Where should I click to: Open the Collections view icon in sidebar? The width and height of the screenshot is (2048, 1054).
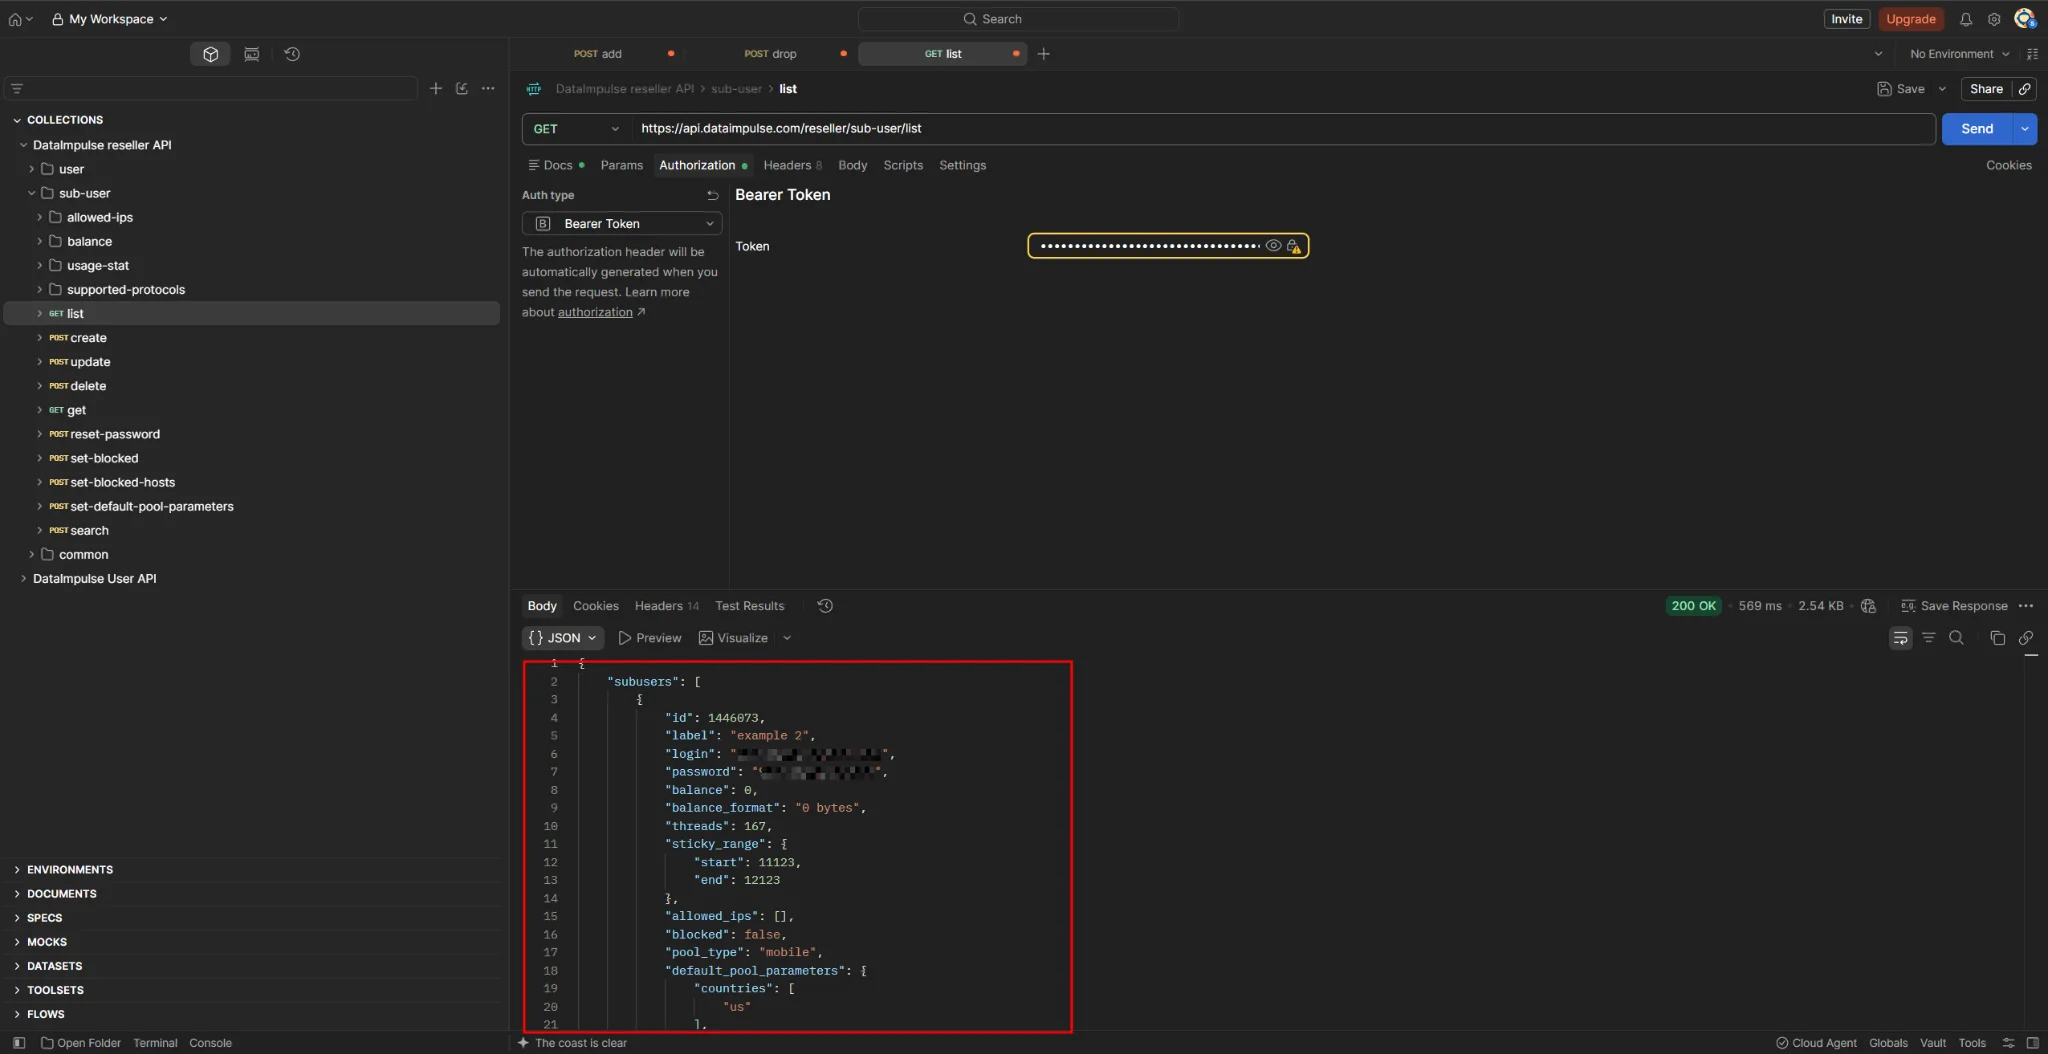210,54
